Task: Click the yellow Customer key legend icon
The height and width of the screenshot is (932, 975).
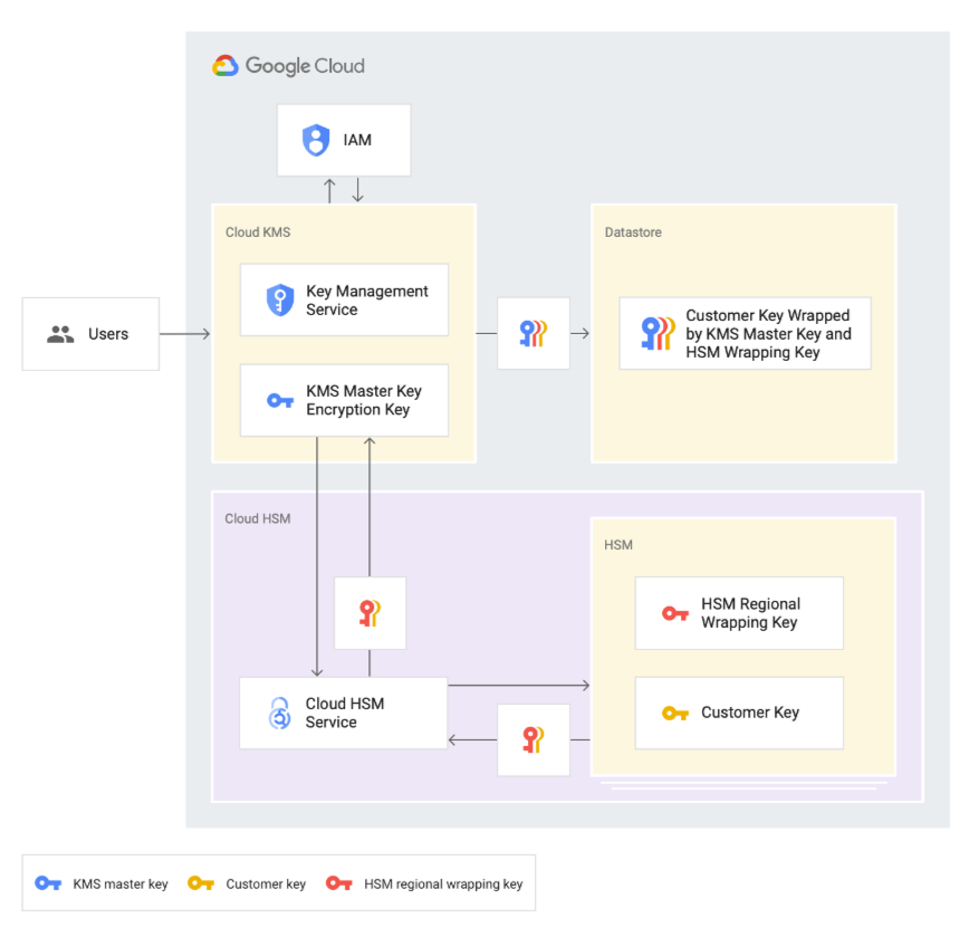Action: click(201, 883)
